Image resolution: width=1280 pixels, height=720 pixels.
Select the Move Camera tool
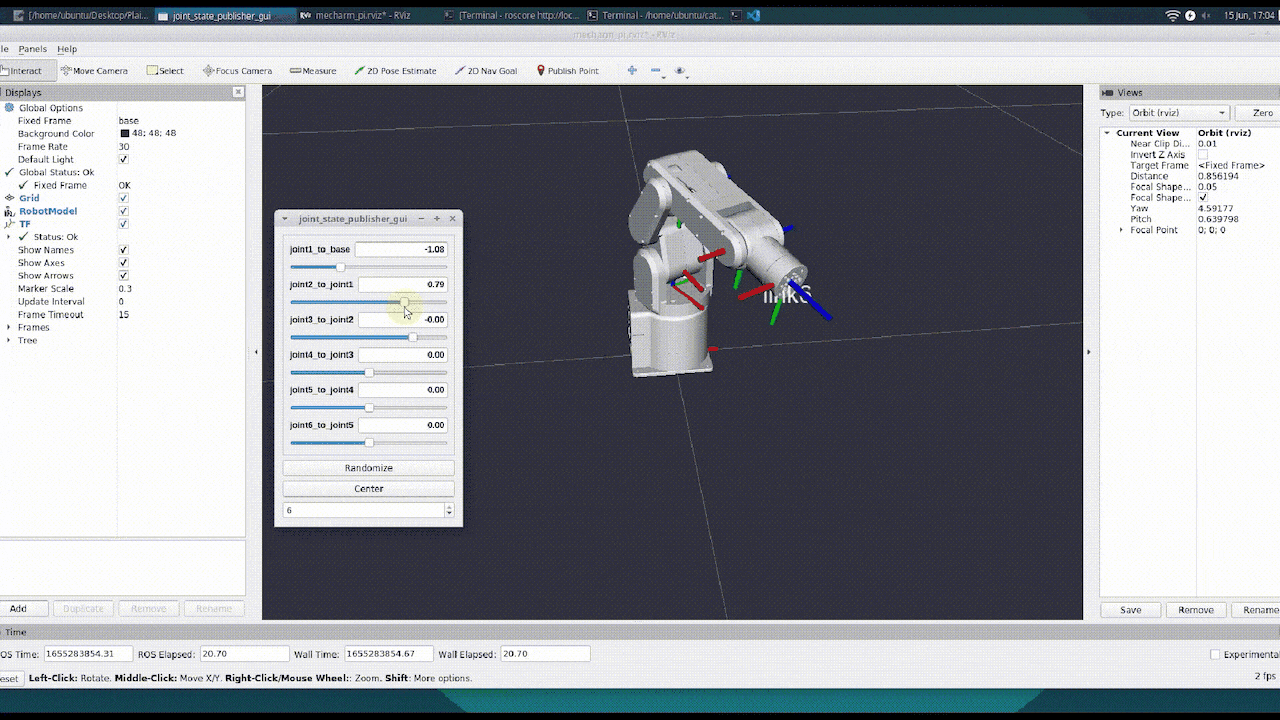(x=94, y=71)
